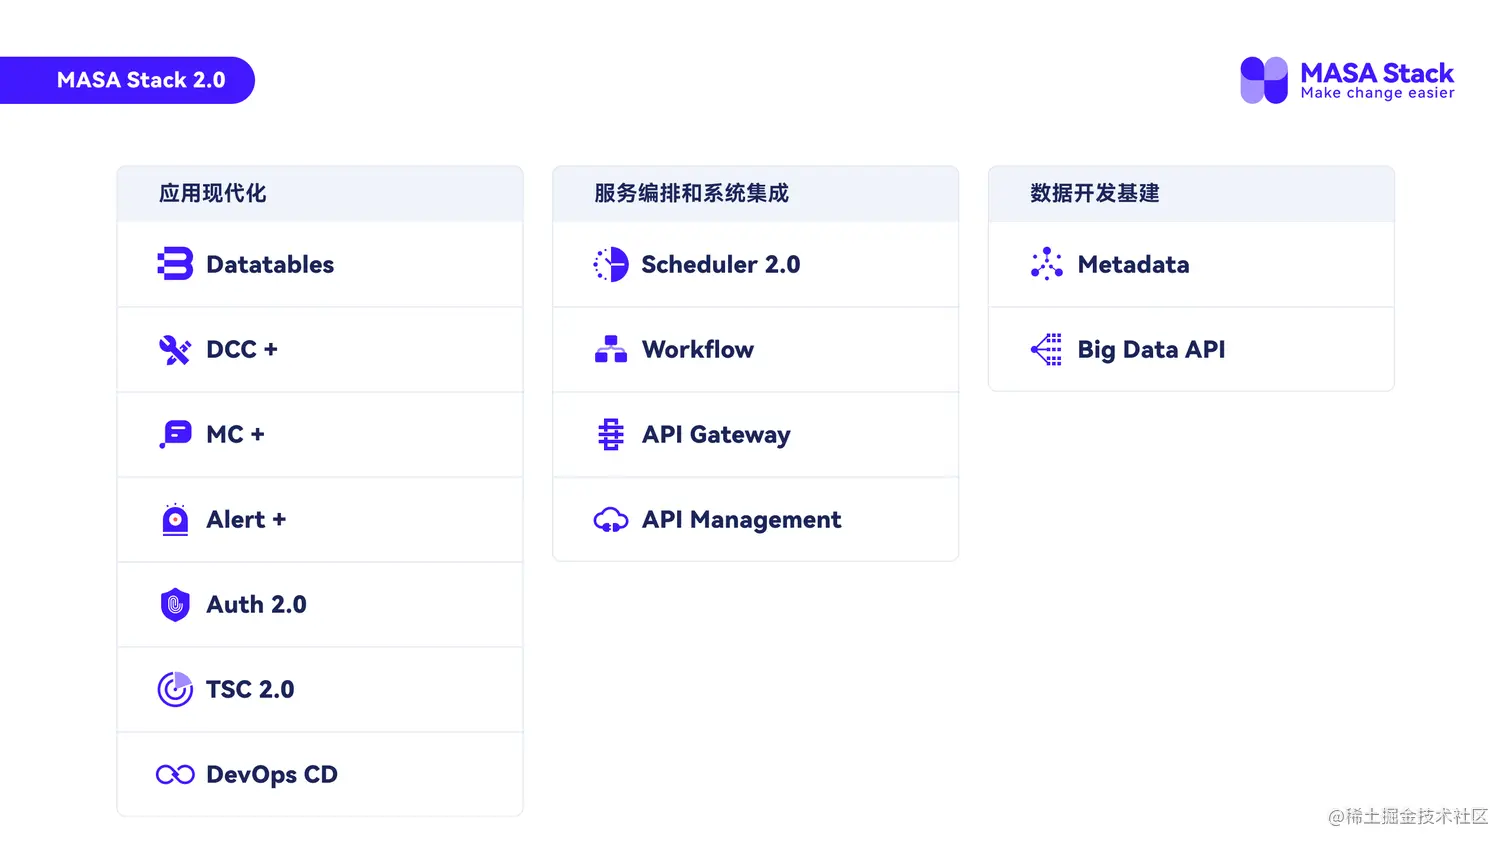Click the DevOps CD infinity icon

point(175,774)
